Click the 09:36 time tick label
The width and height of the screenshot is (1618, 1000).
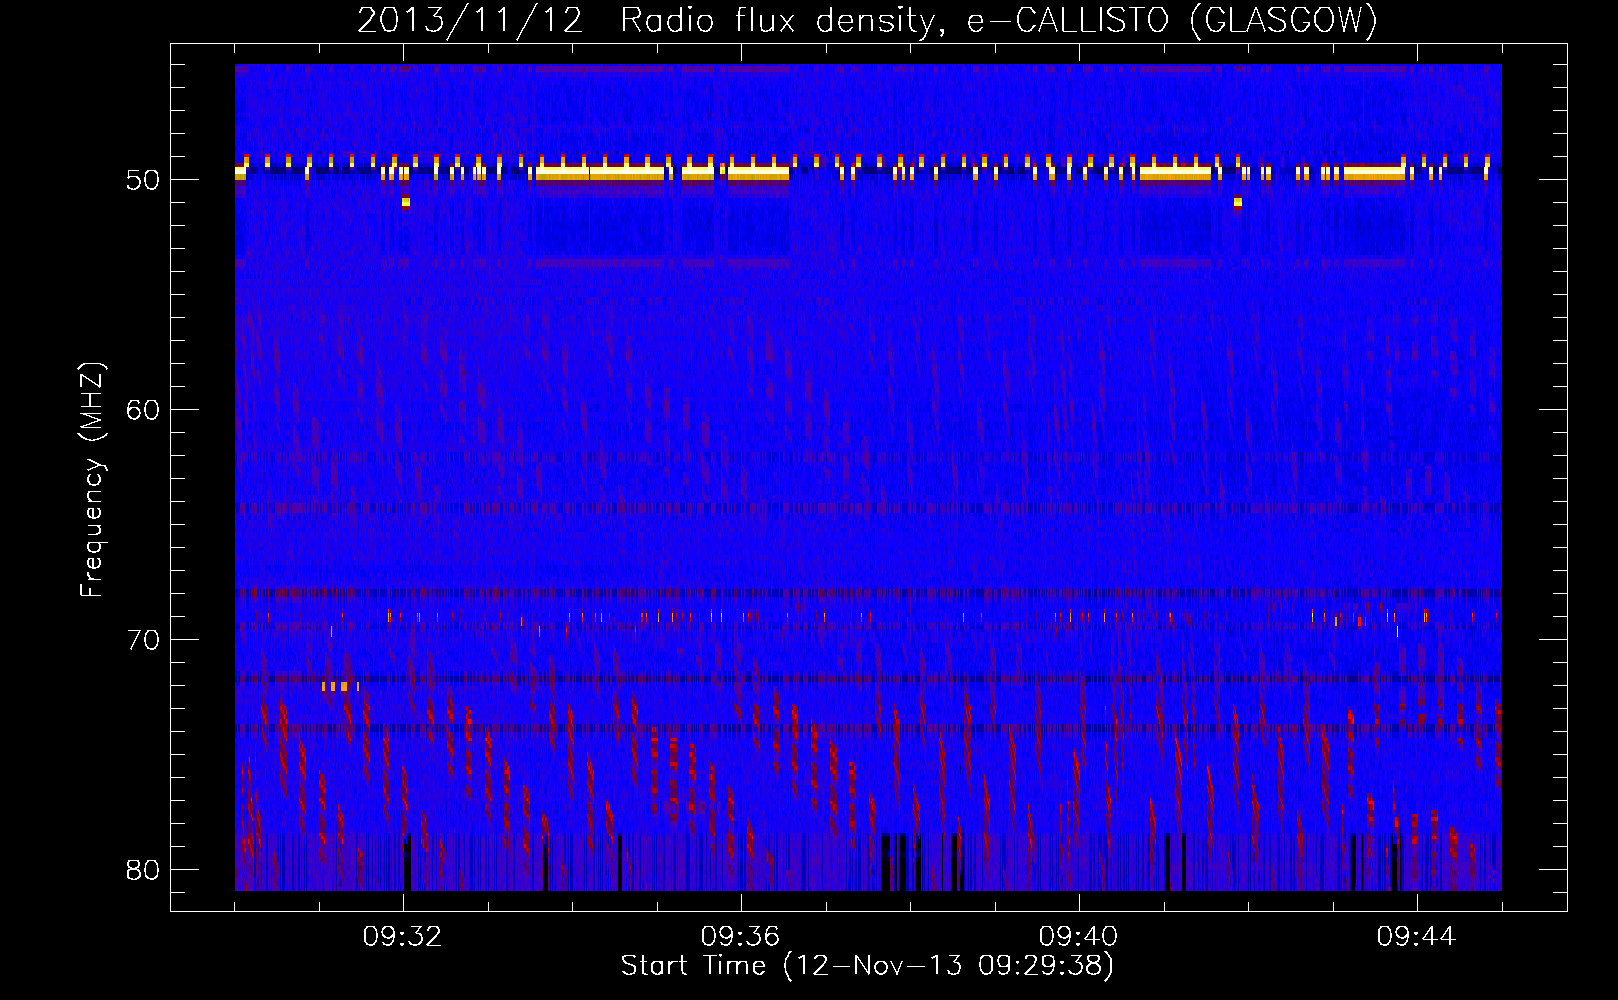[740, 937]
